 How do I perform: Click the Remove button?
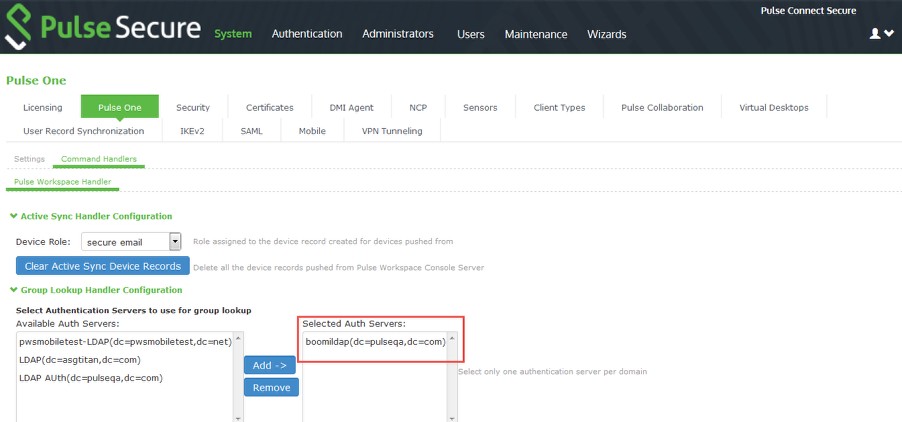pyautogui.click(x=272, y=388)
